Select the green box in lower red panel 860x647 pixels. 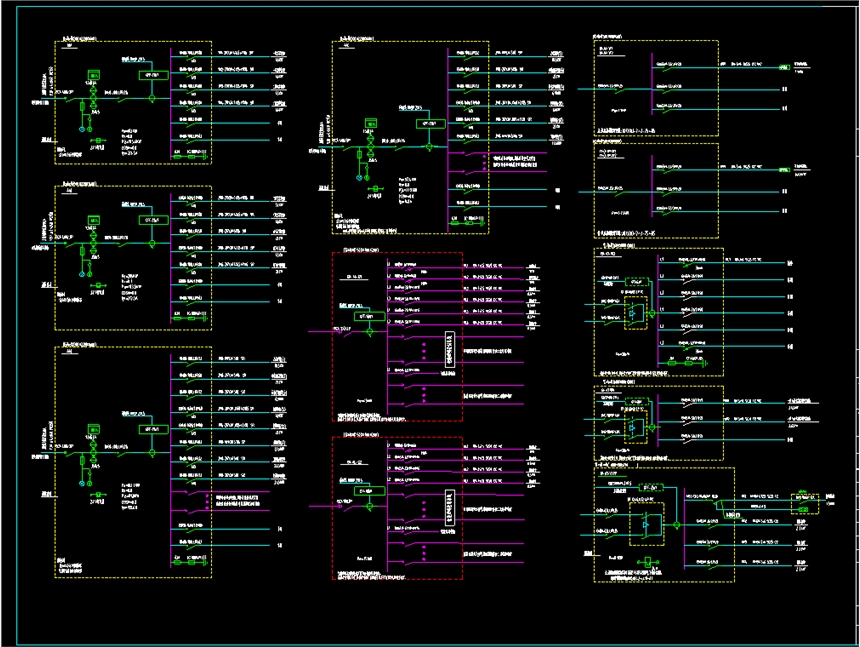pos(368,489)
